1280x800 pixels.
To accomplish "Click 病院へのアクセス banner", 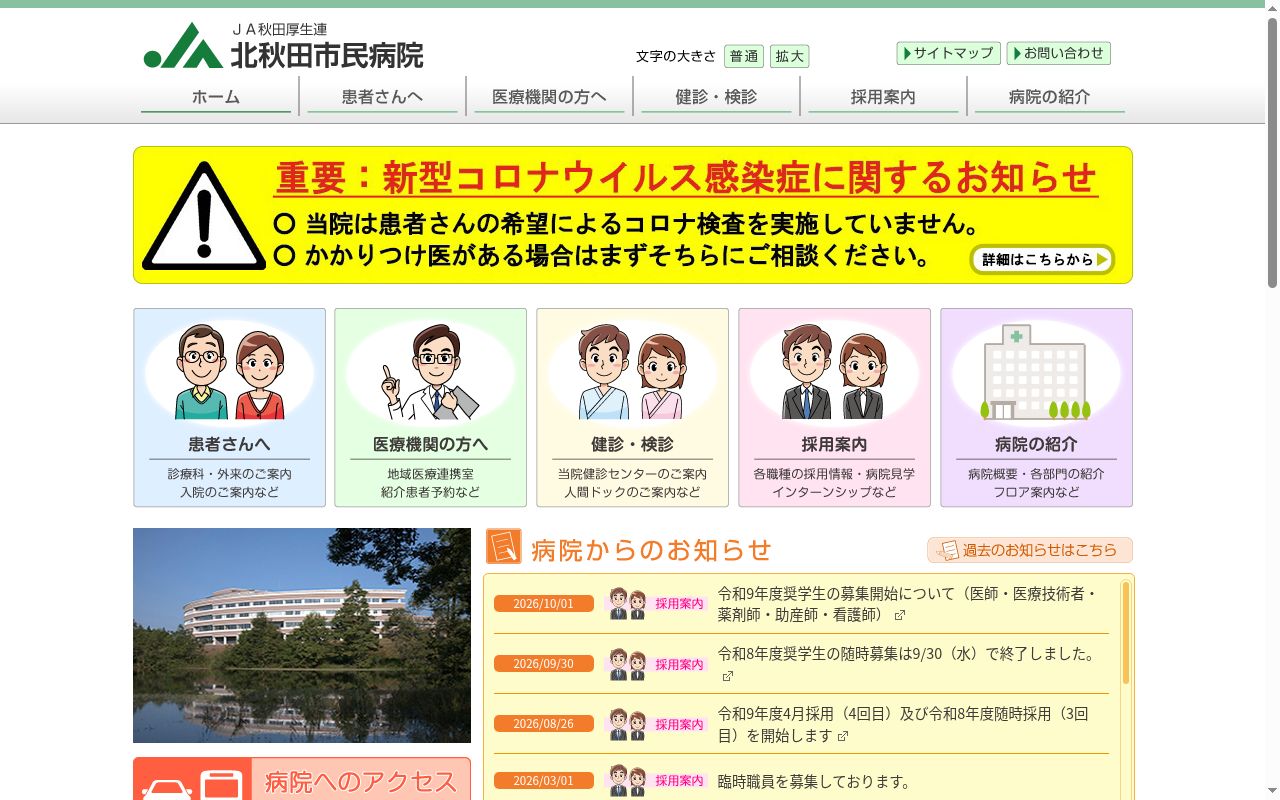I will (x=302, y=779).
